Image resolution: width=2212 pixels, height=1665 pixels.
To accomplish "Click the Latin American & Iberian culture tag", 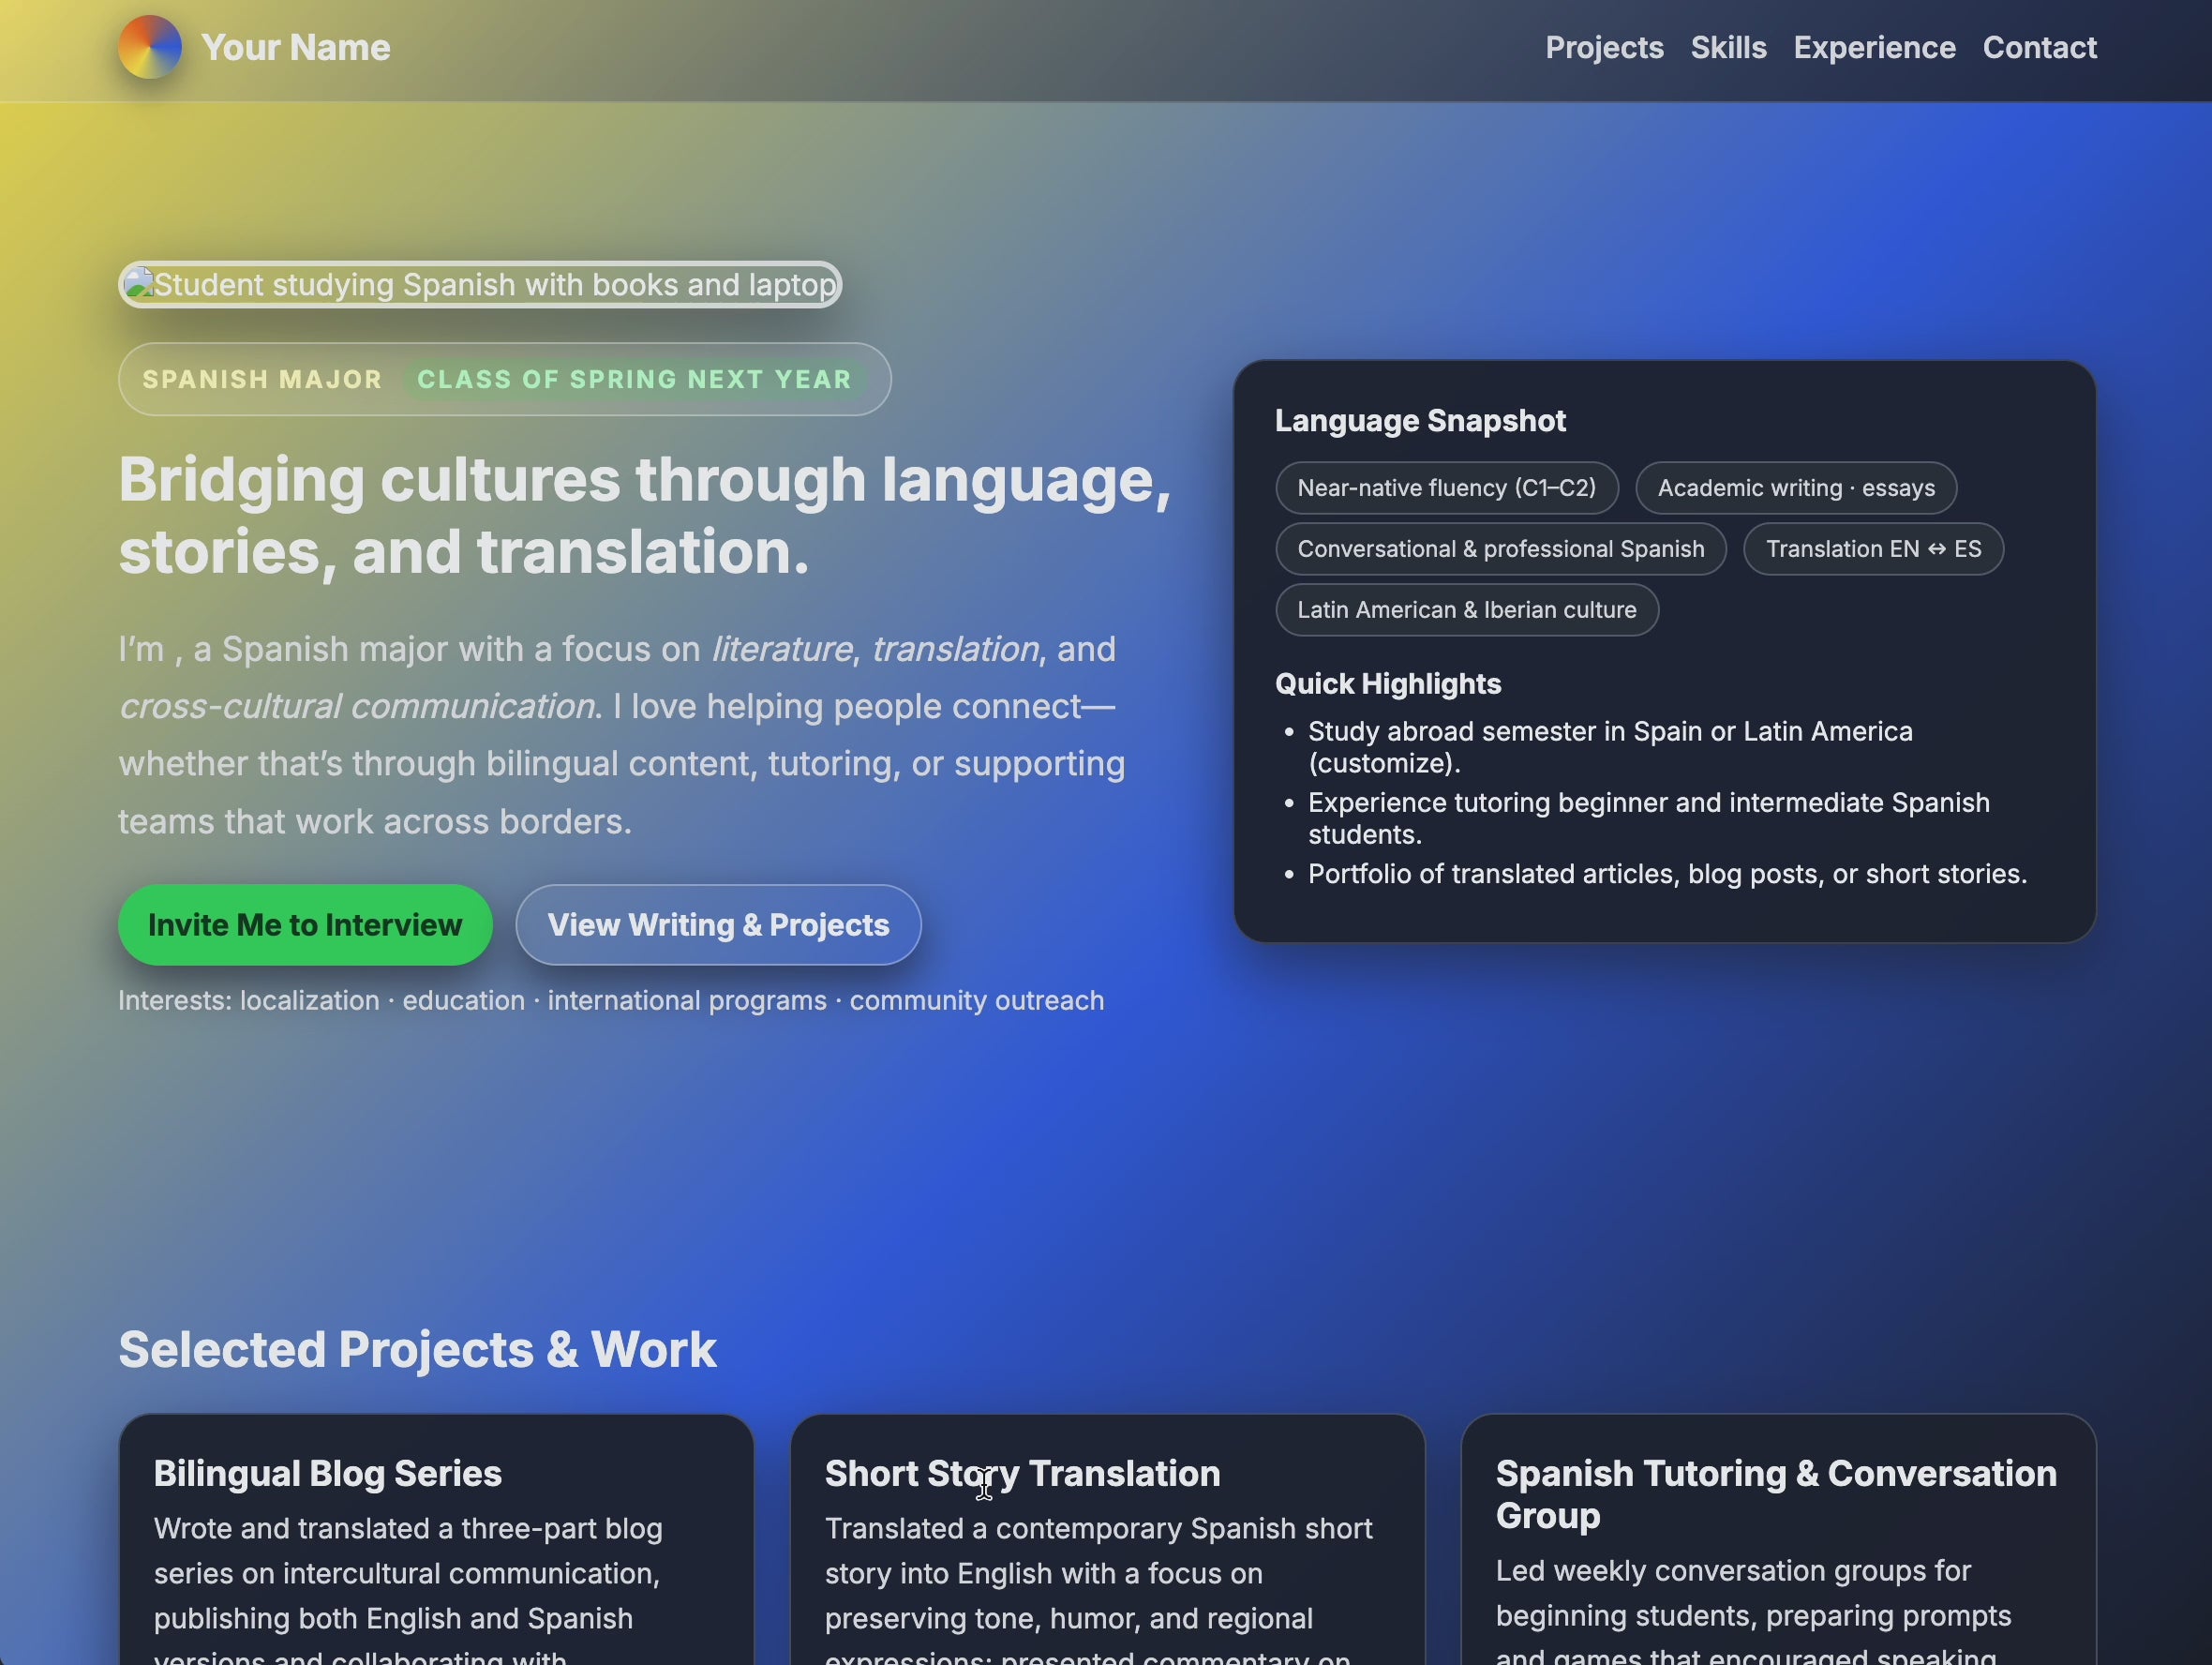I will [x=1466, y=610].
